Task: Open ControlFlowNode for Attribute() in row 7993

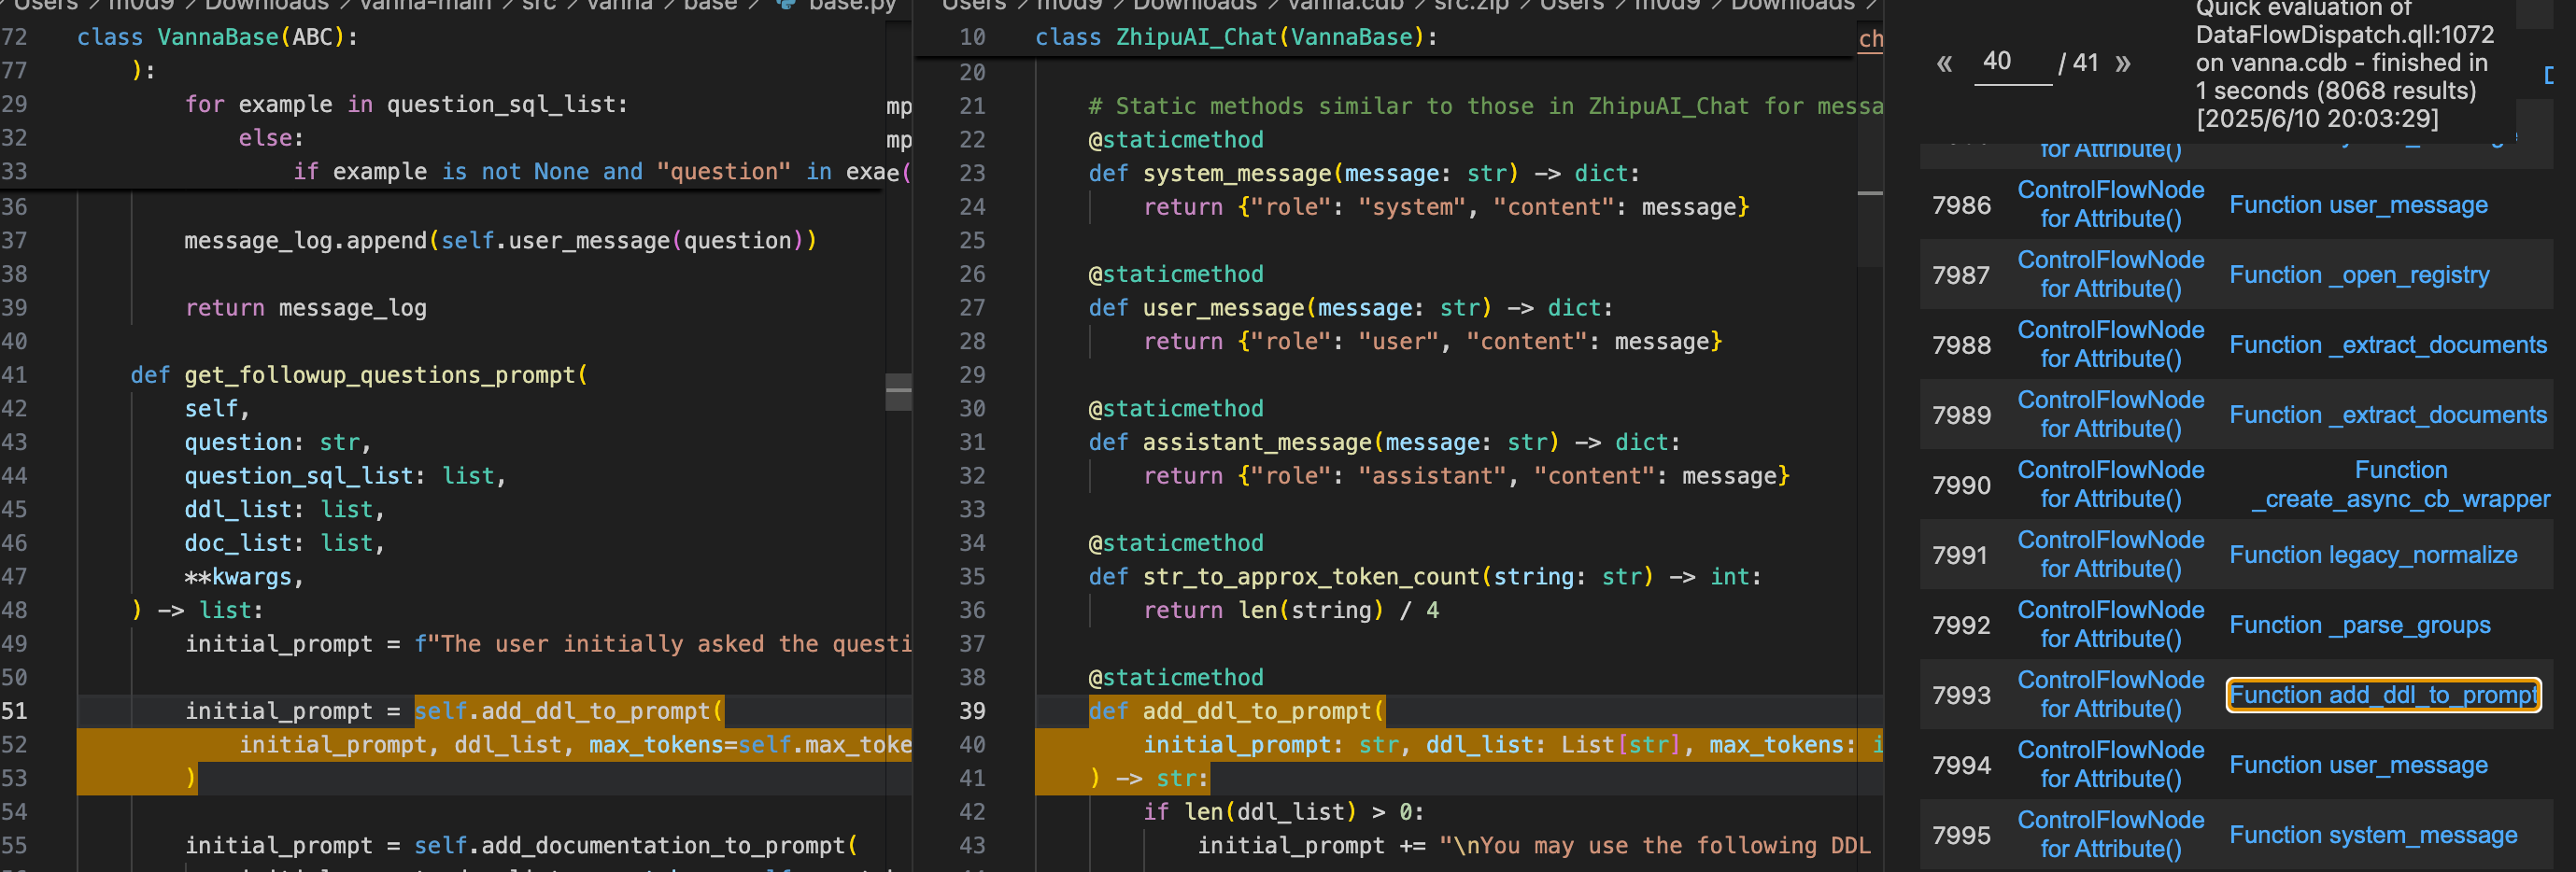Action: [2110, 694]
